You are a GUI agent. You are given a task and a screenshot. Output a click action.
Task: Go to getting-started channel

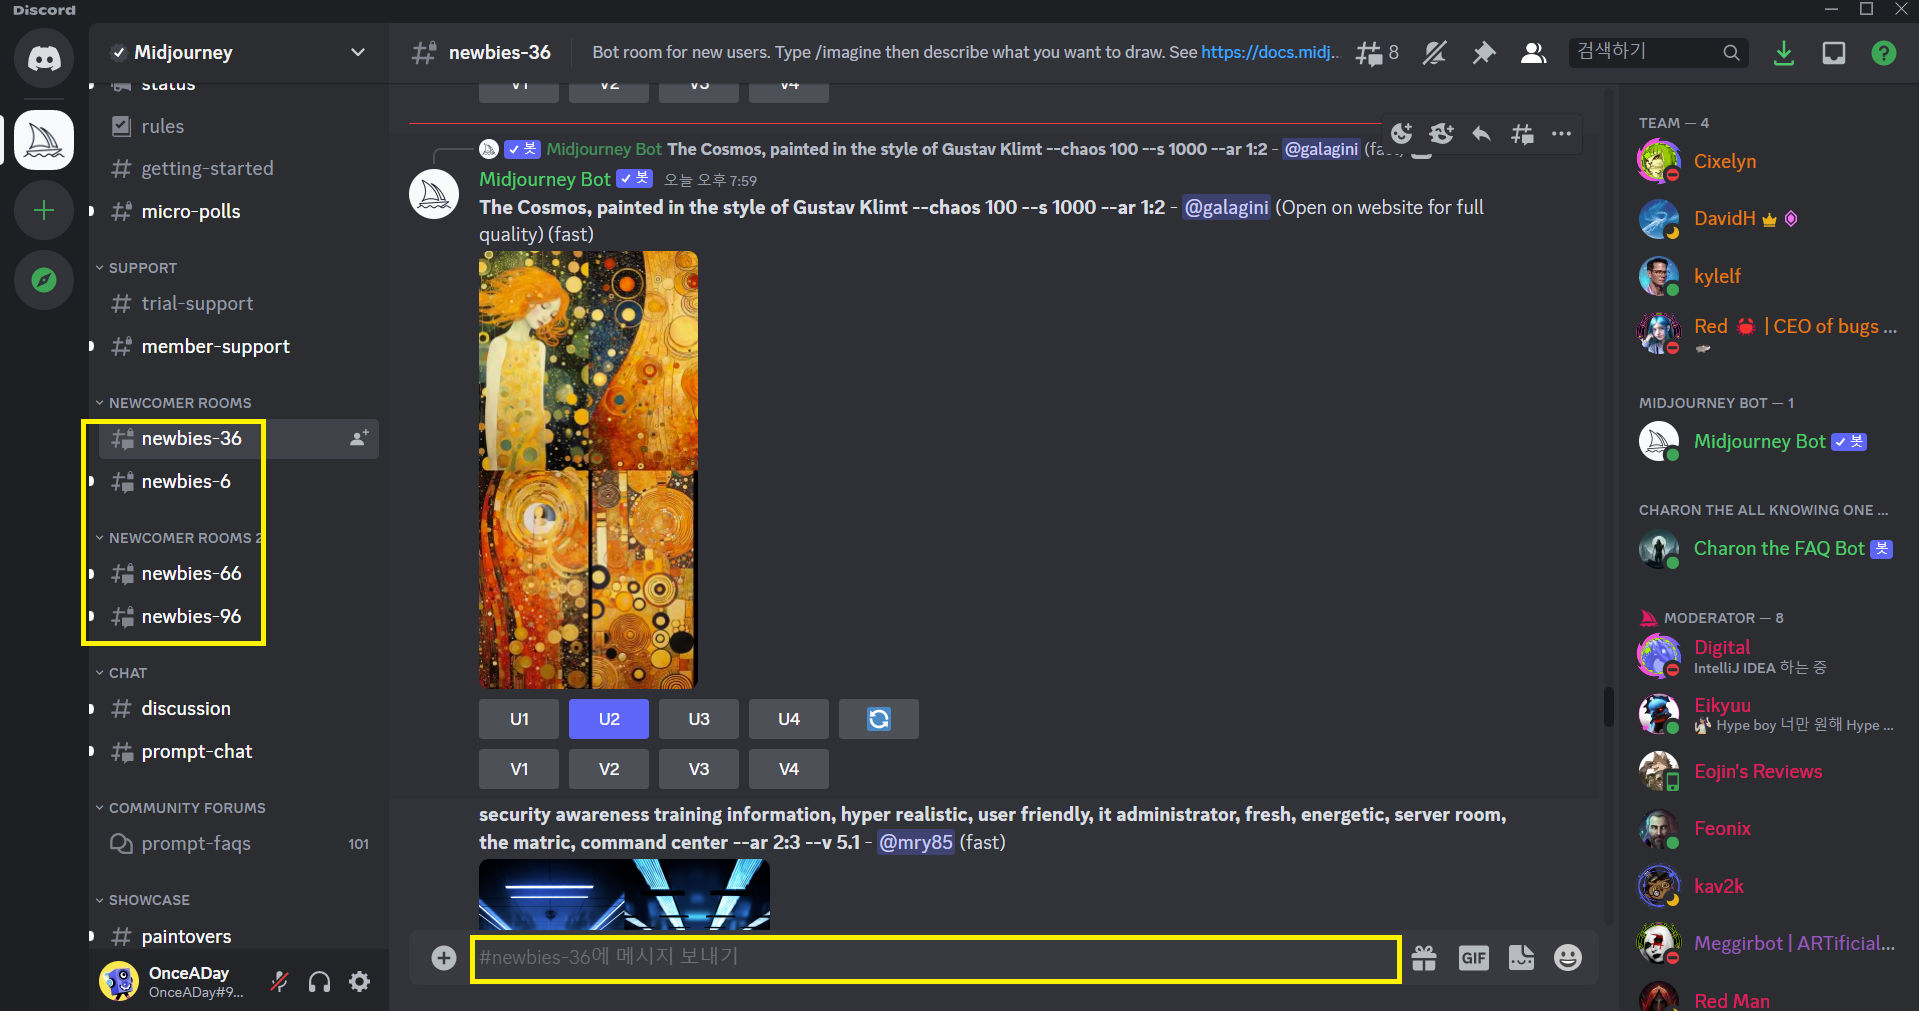tap(238, 168)
